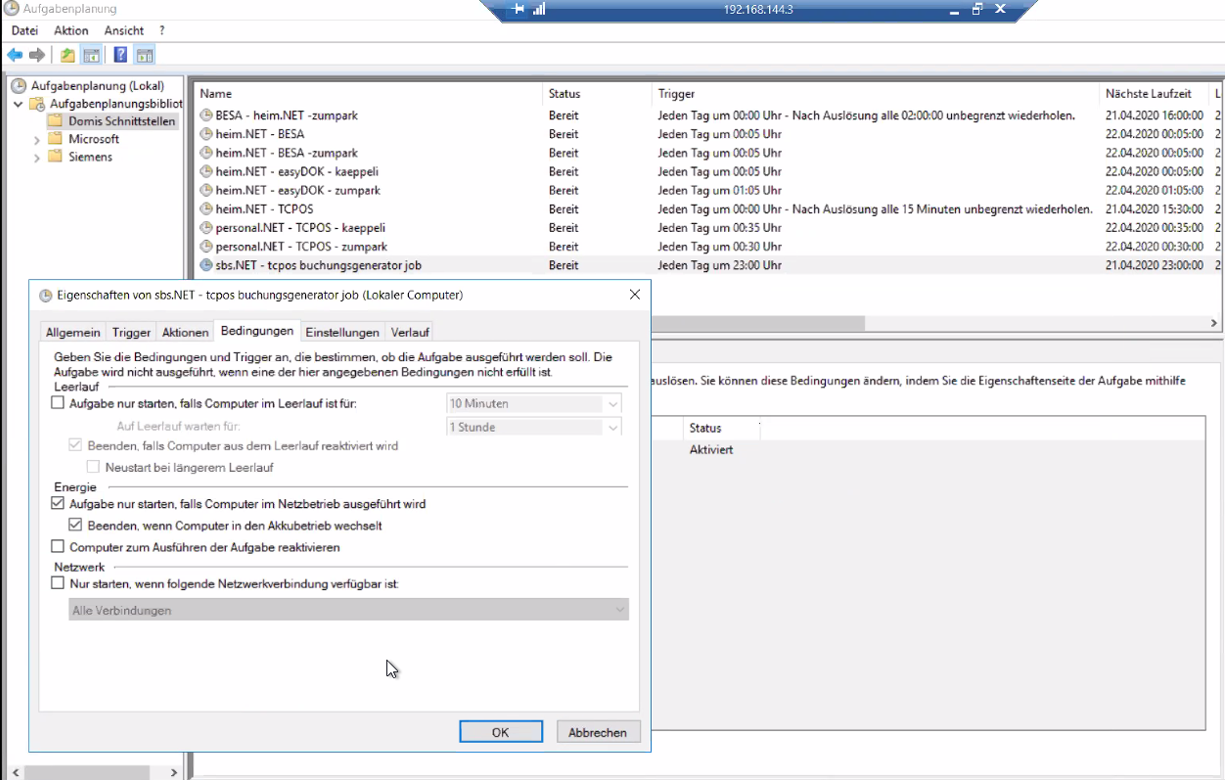Click task icon of personal.NET - TCPOS - kaeppeli
This screenshot has width=1225, height=780.
207,228
